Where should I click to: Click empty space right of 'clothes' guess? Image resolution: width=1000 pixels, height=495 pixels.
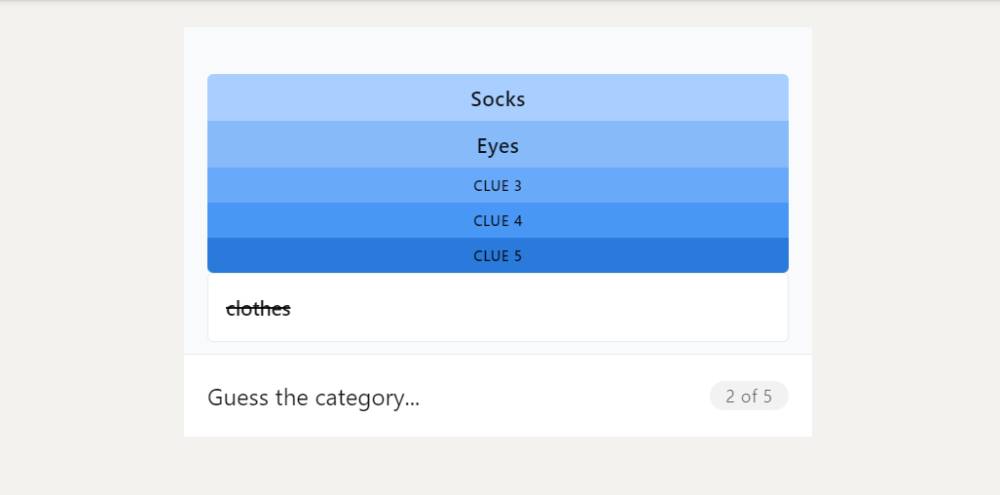coord(536,309)
